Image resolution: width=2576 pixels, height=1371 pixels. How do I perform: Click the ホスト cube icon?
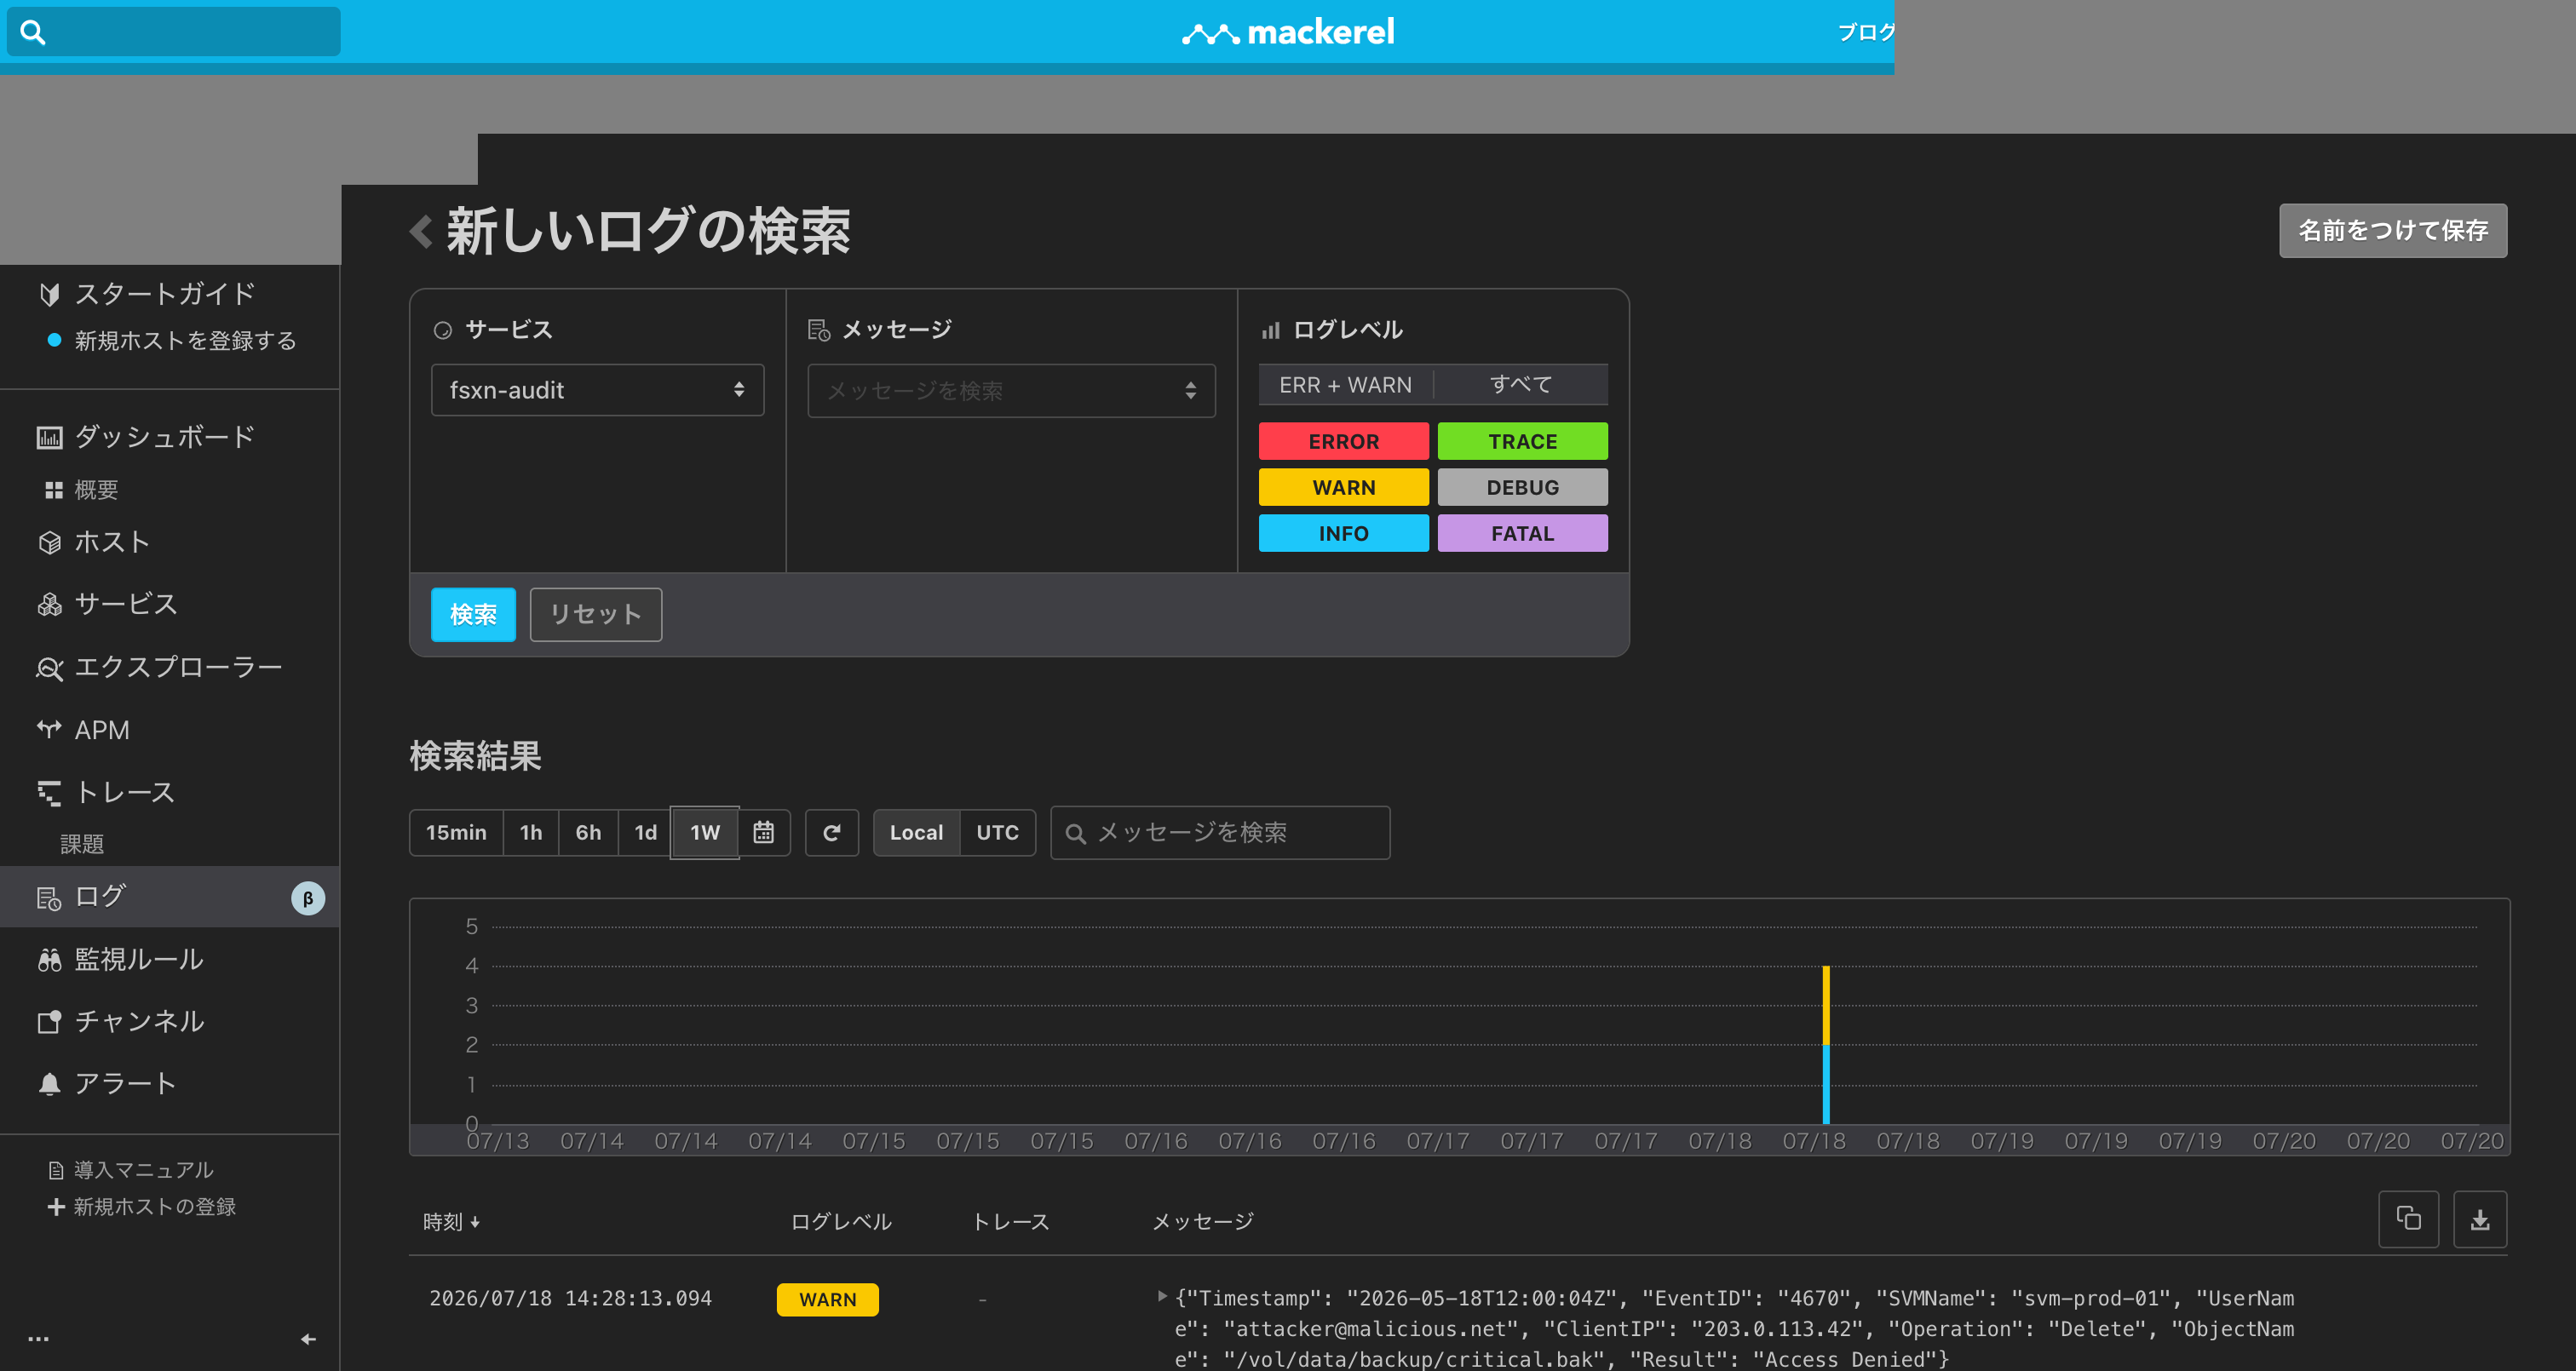click(x=49, y=543)
